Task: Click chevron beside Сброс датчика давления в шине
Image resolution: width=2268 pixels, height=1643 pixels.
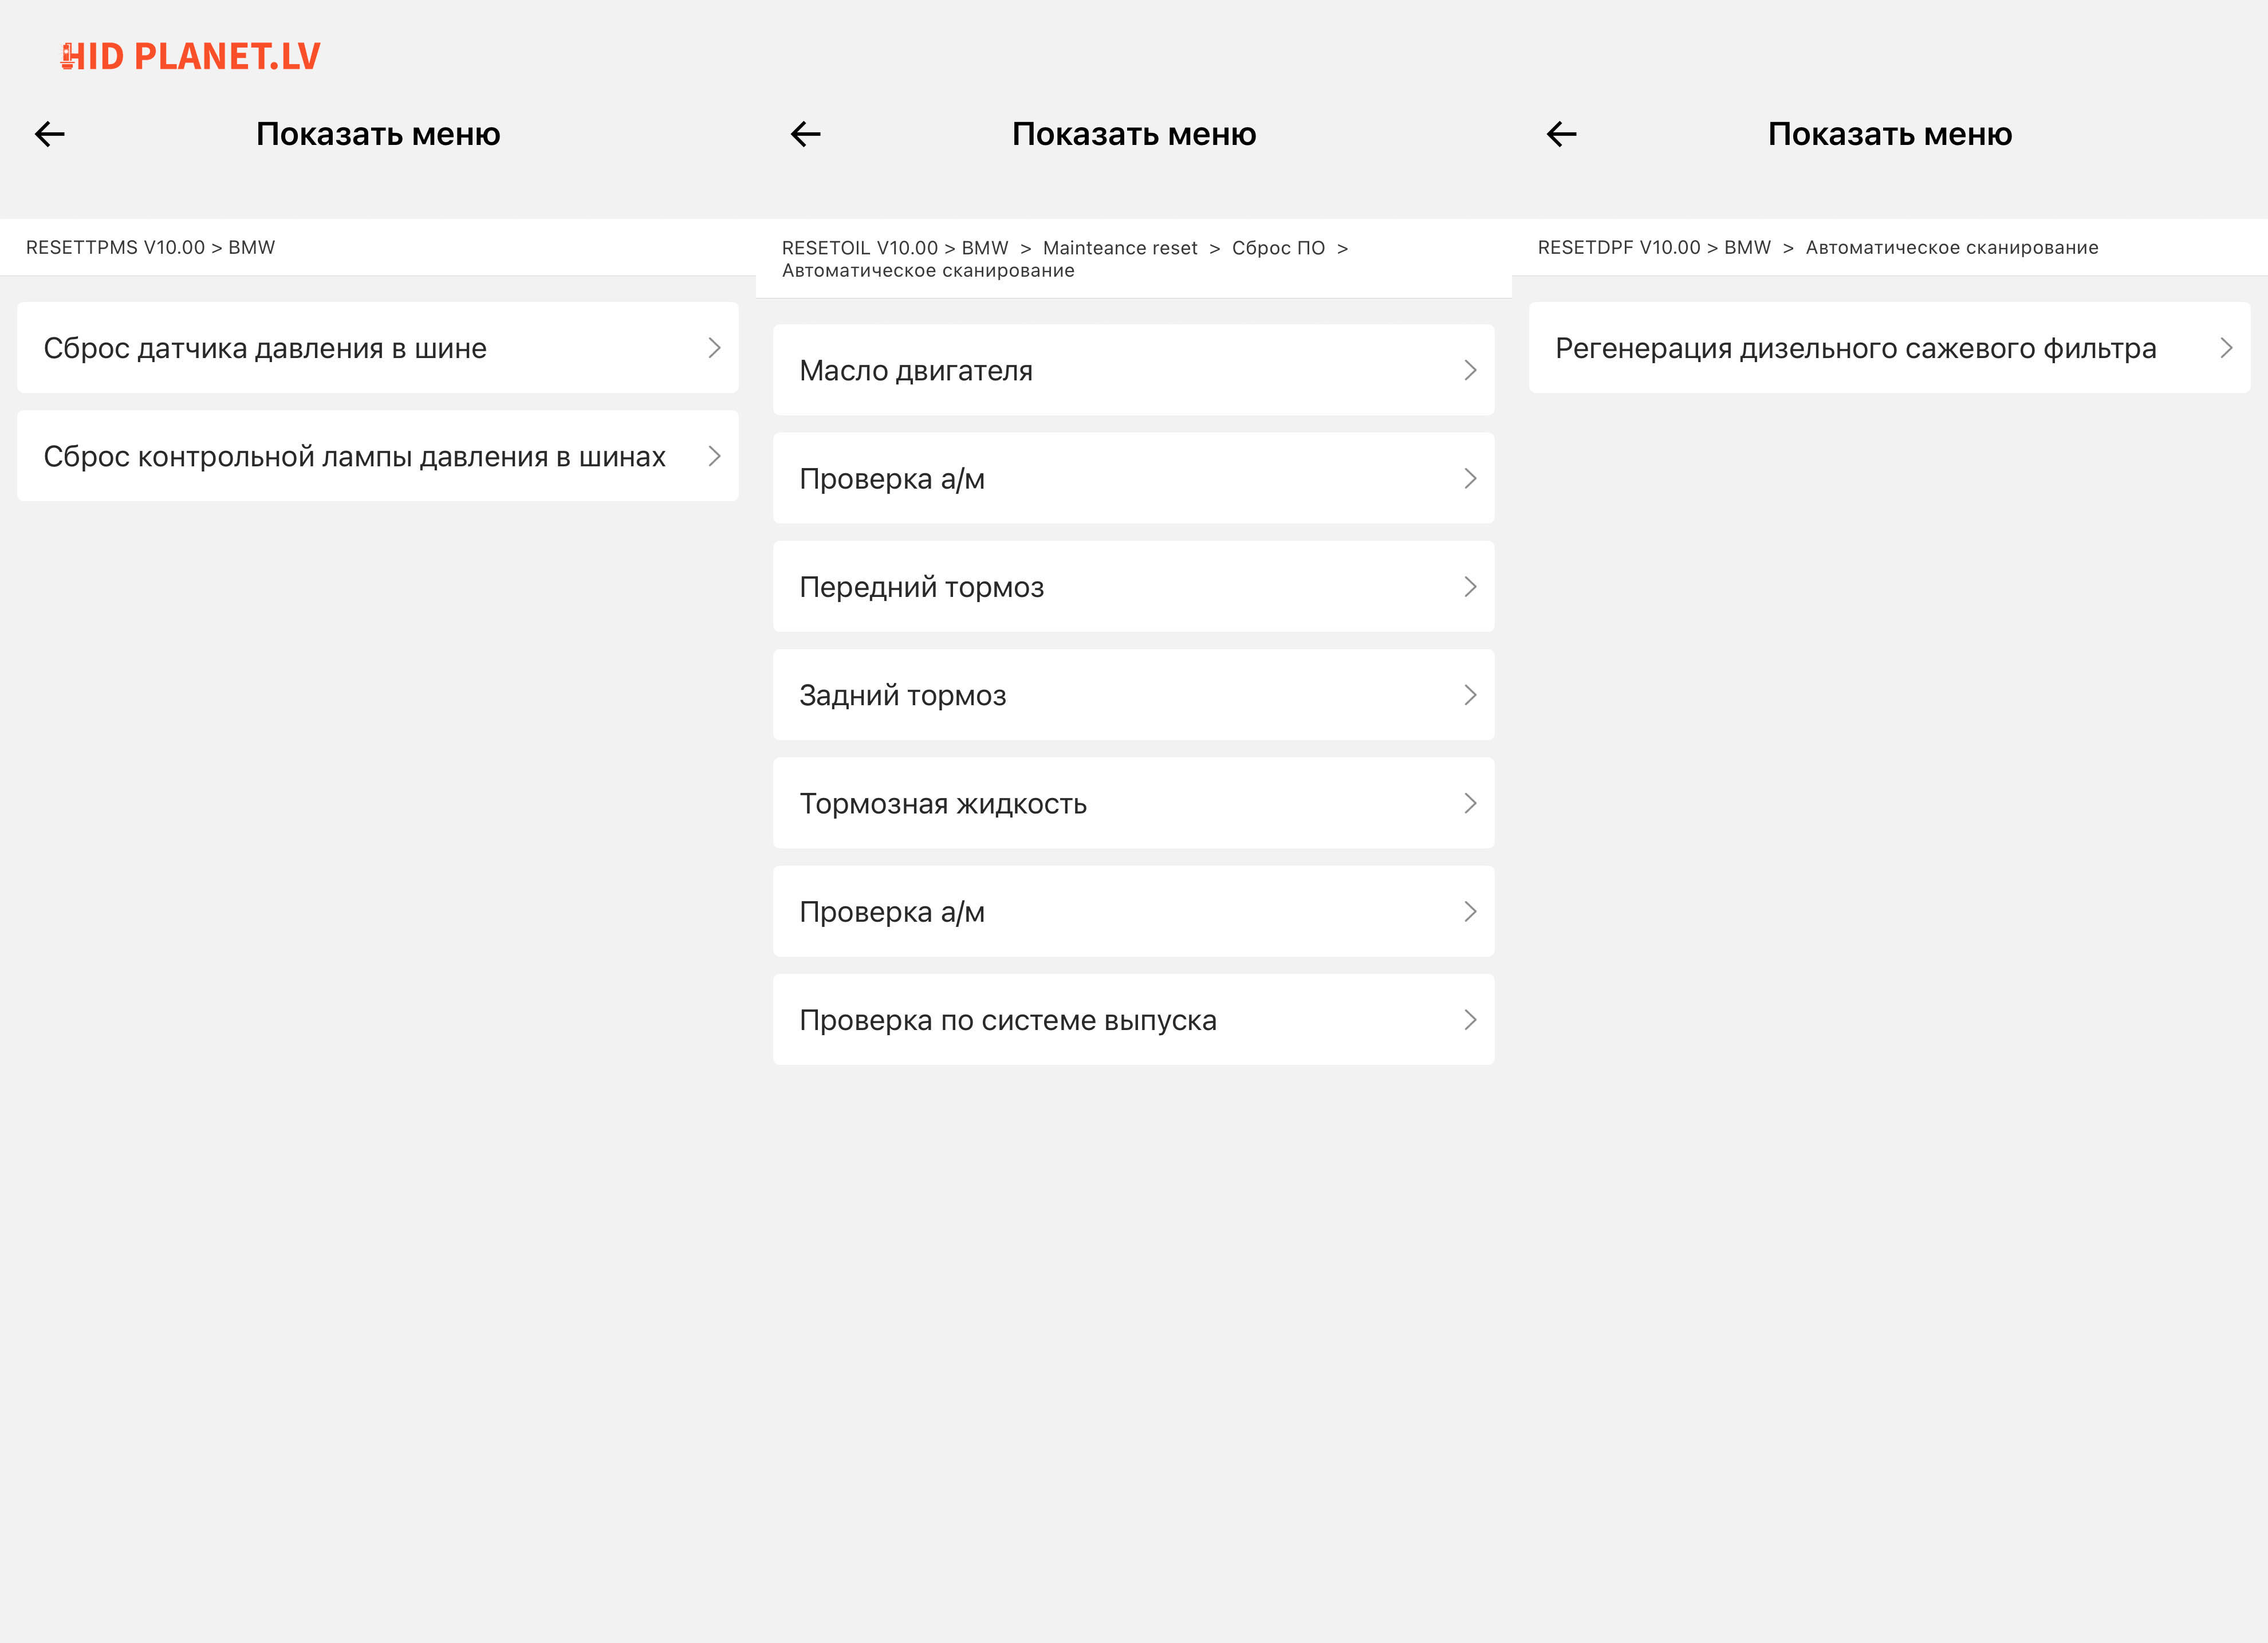Action: (x=714, y=348)
